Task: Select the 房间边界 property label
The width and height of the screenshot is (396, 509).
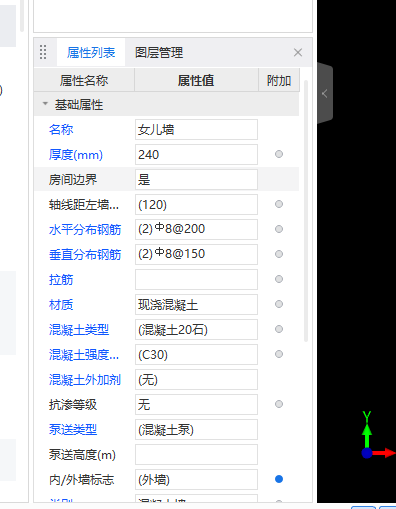Action: tap(73, 180)
